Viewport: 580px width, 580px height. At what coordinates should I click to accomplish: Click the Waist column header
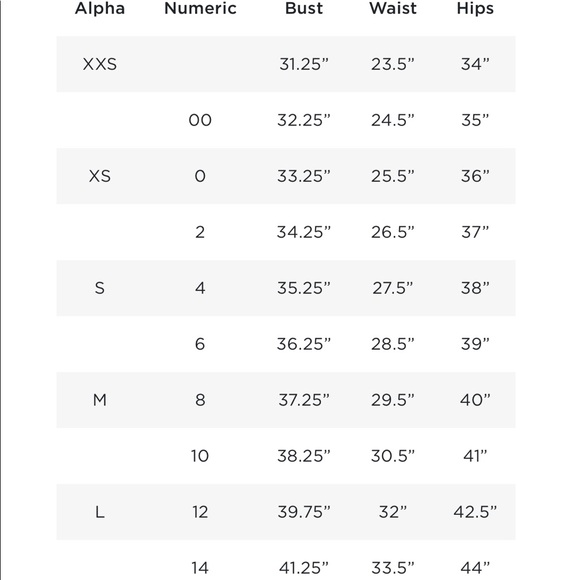coord(393,9)
